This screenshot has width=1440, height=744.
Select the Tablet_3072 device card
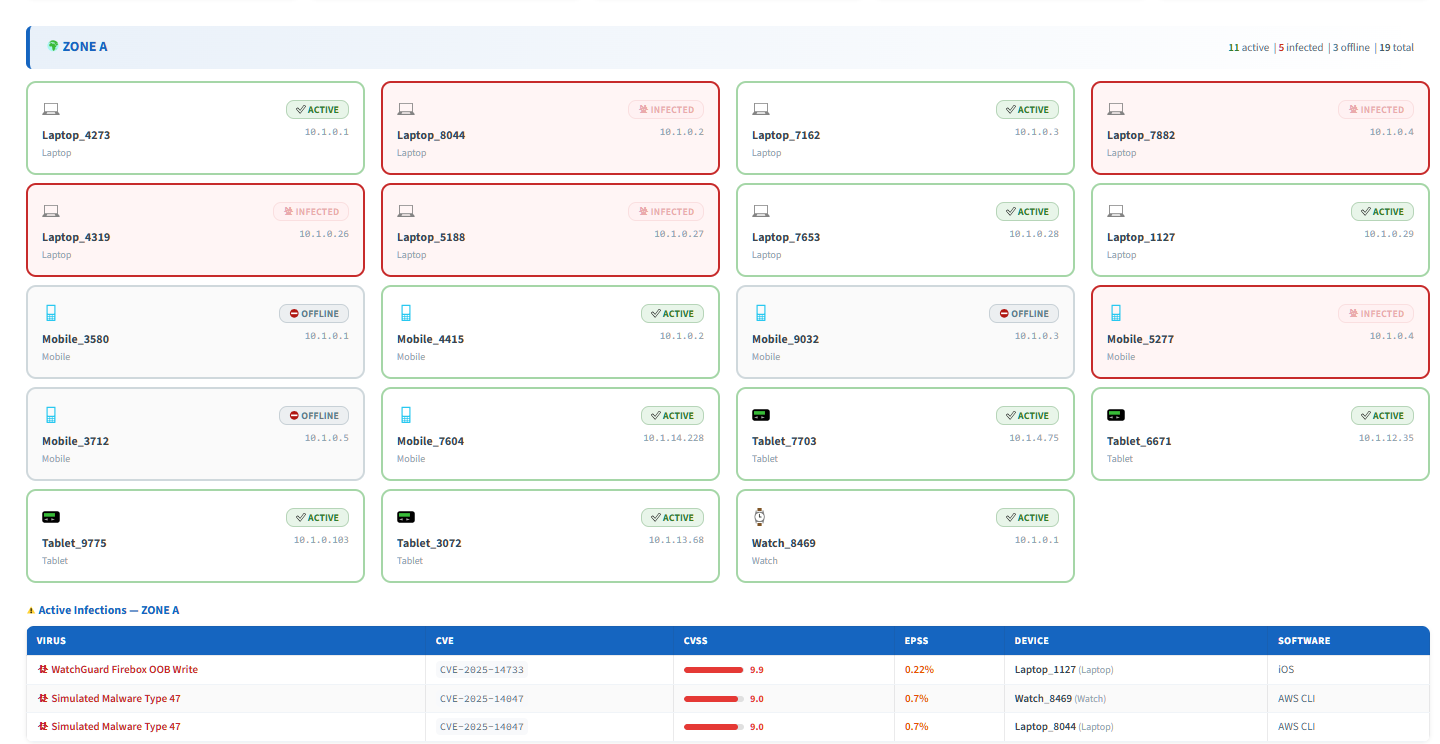click(x=550, y=536)
